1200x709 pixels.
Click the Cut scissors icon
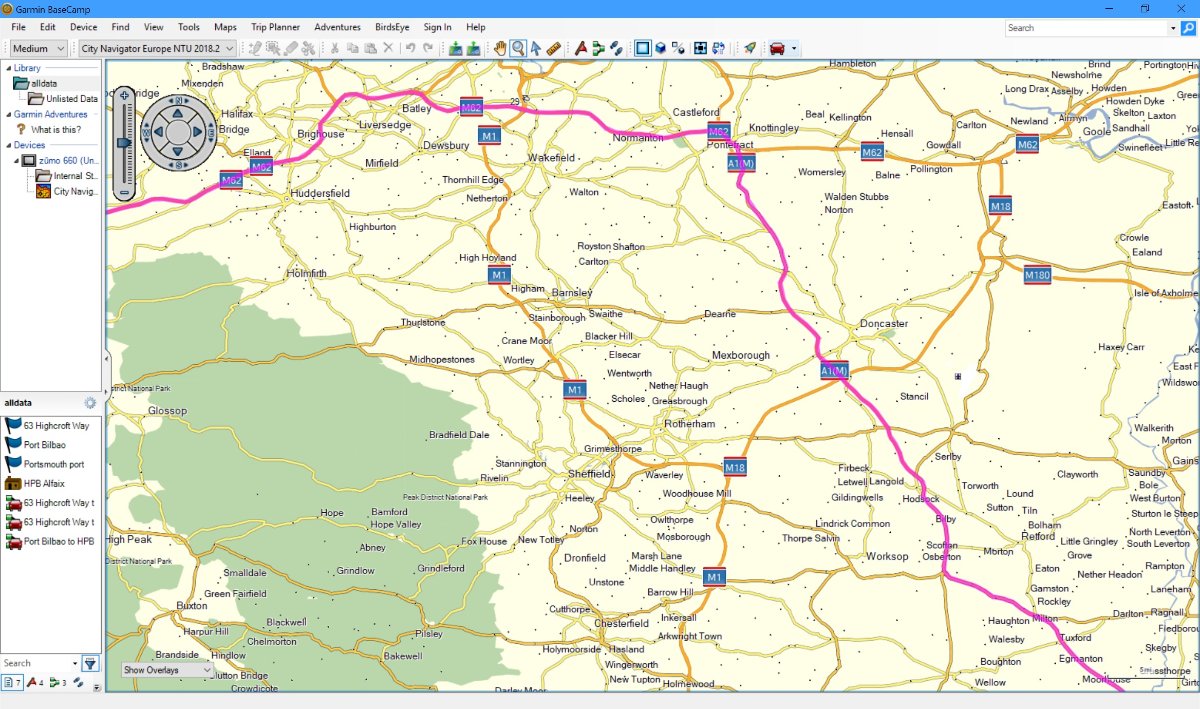click(335, 48)
